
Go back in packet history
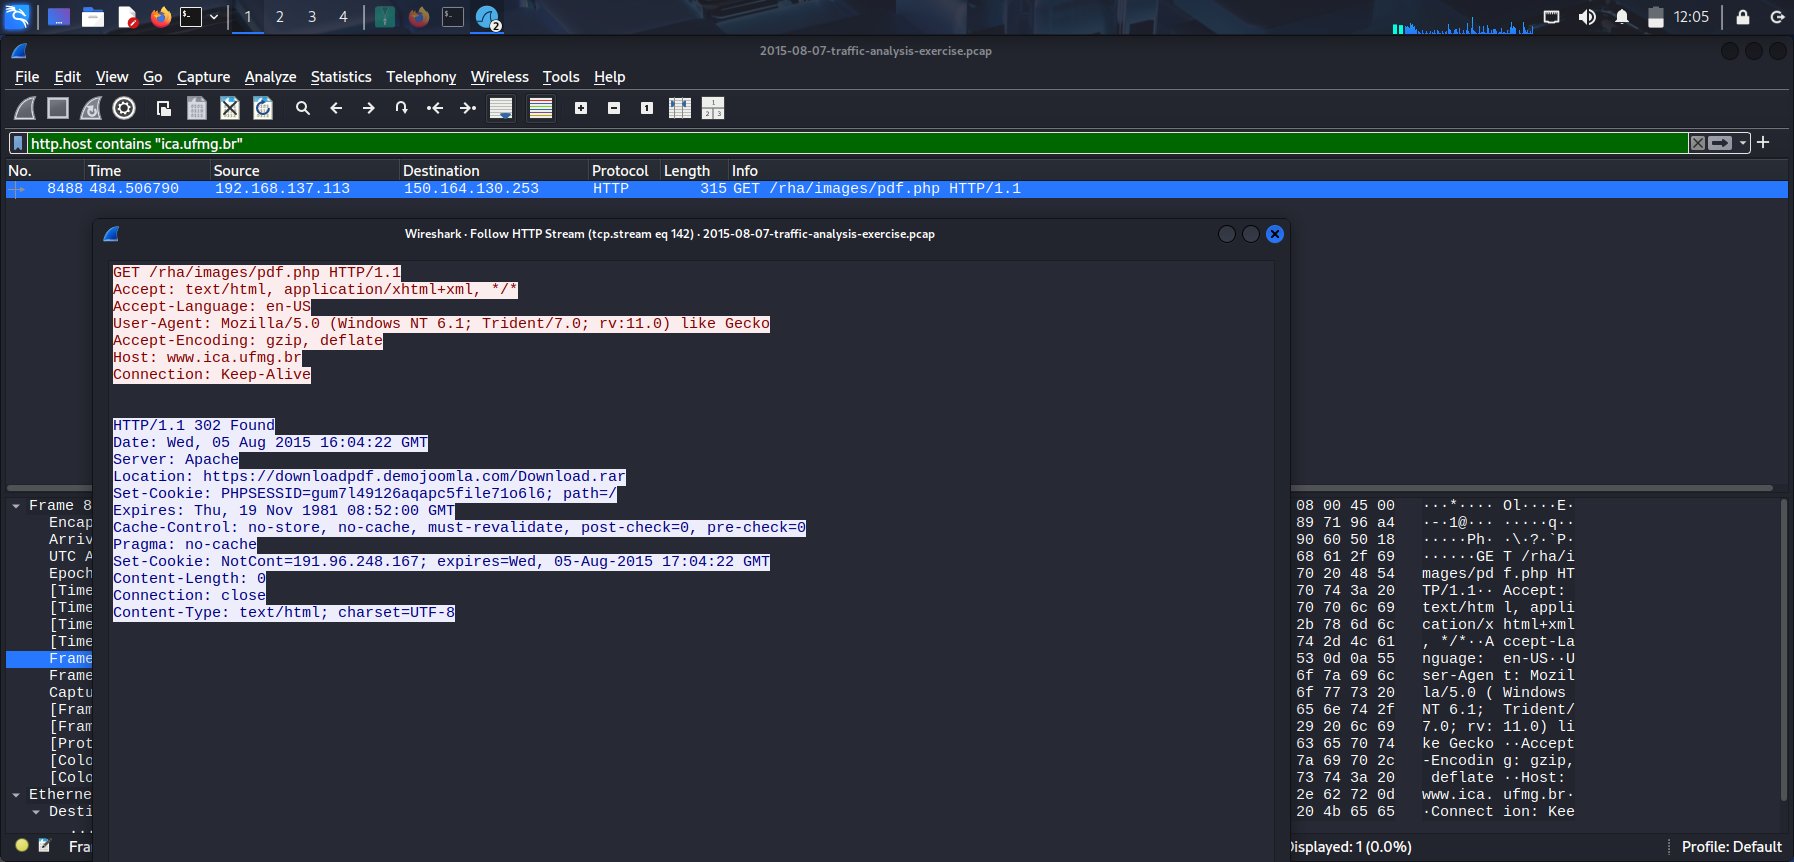click(336, 108)
